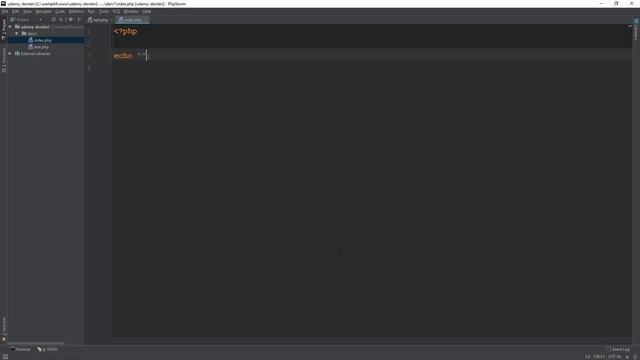Open the Terminal tool window
The width and height of the screenshot is (640, 360).
click(x=20, y=349)
